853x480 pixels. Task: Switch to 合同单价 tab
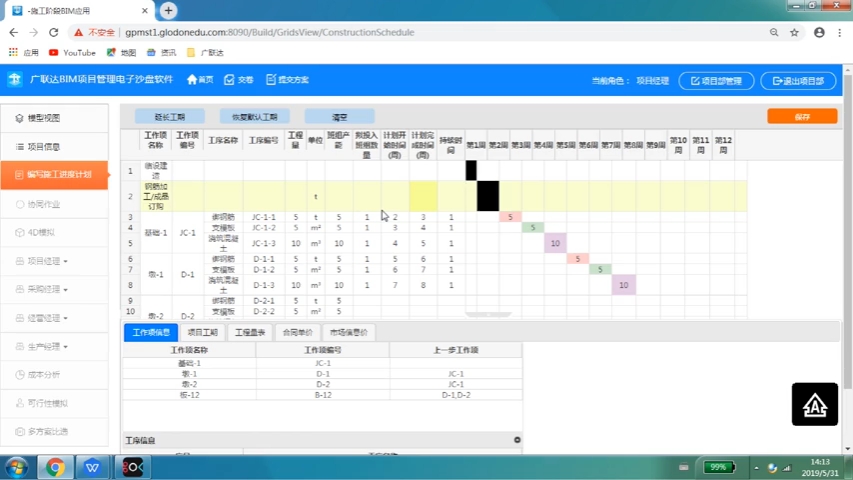pos(298,332)
